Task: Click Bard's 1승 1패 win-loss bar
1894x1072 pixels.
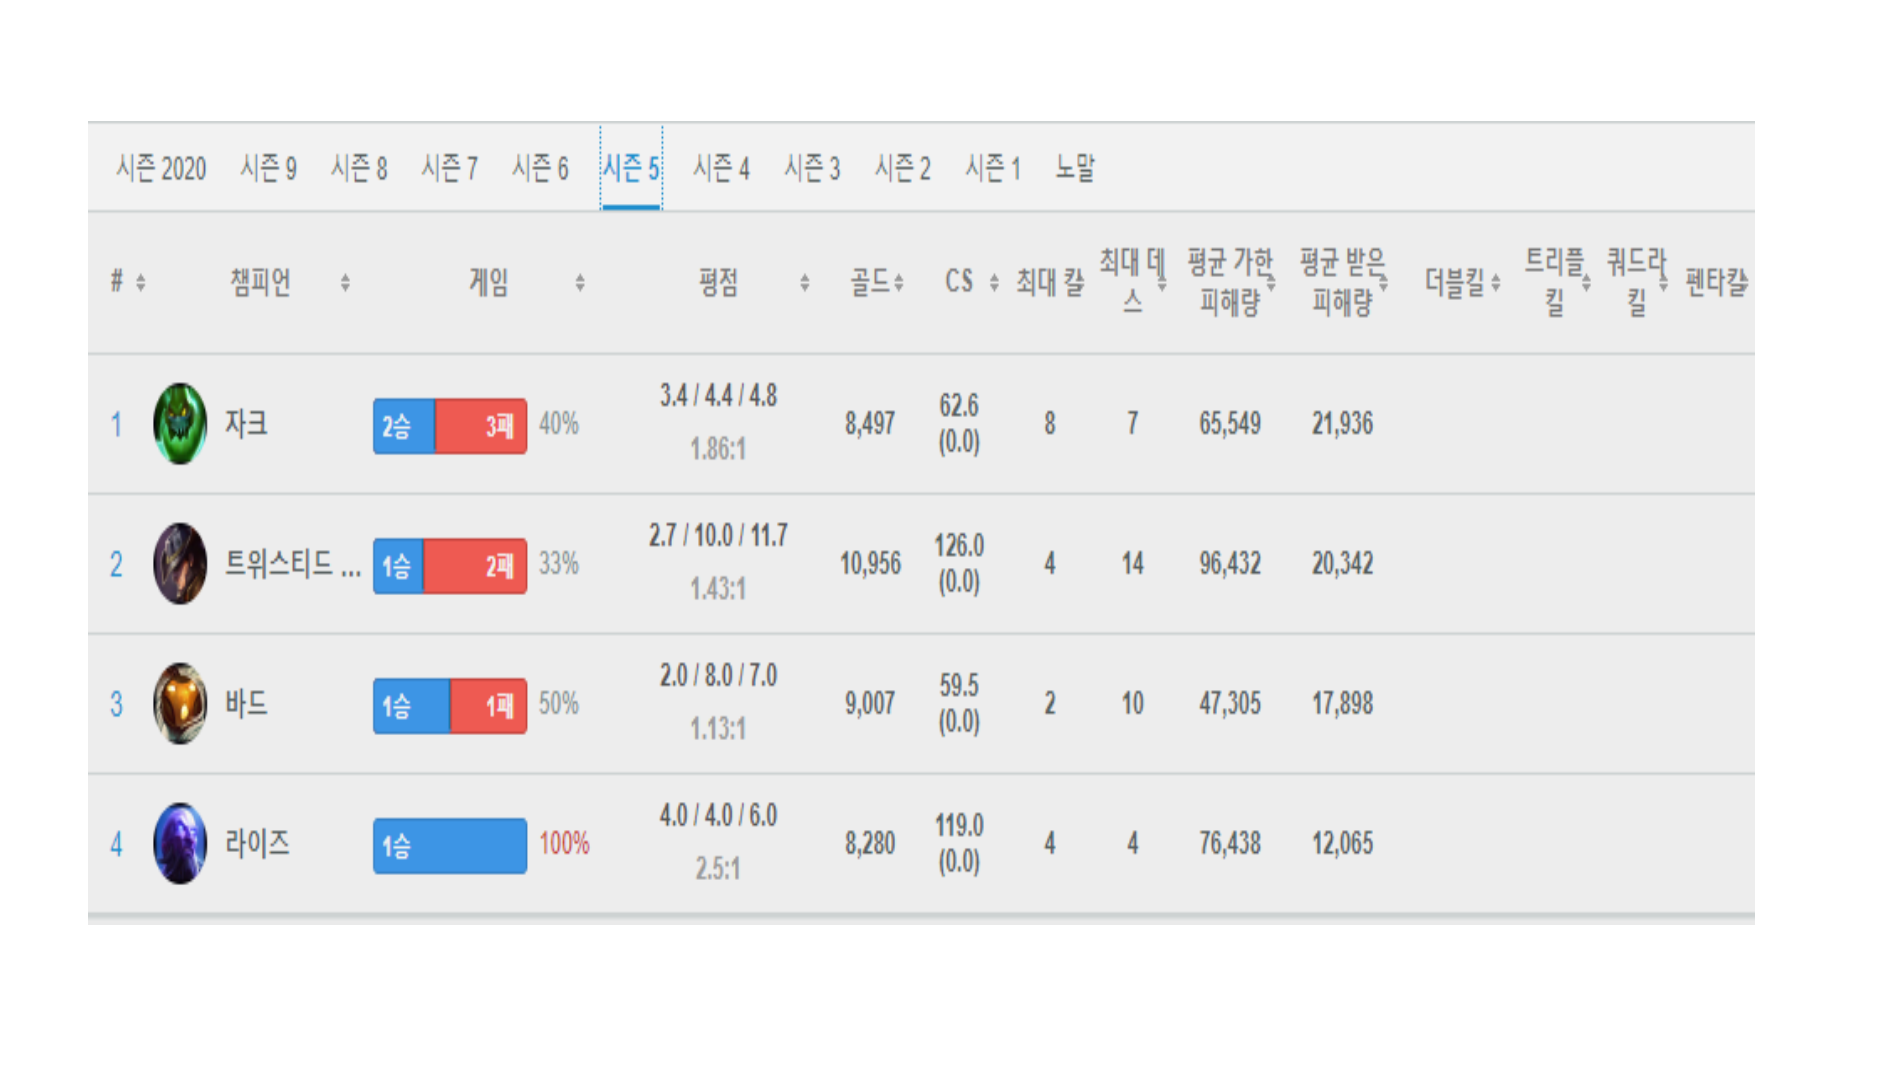Action: pyautogui.click(x=450, y=706)
